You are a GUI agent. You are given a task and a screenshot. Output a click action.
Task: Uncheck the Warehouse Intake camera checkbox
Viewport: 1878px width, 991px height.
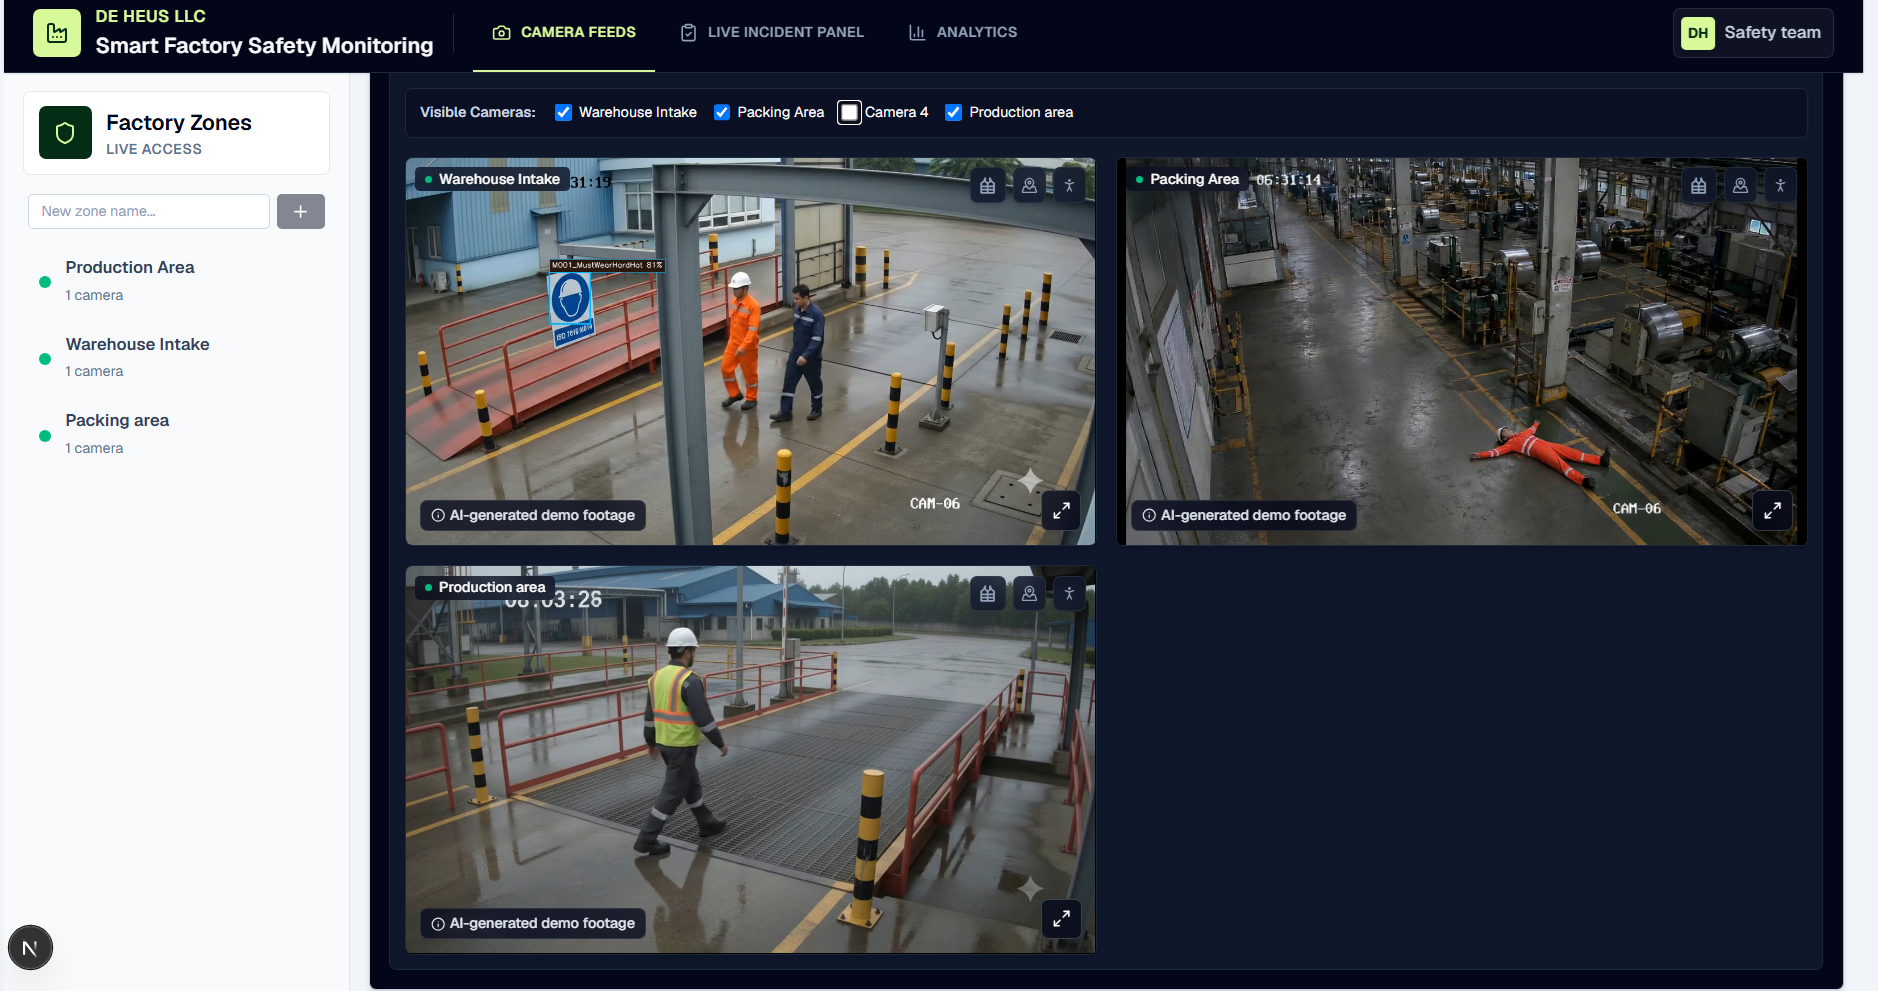click(x=563, y=112)
